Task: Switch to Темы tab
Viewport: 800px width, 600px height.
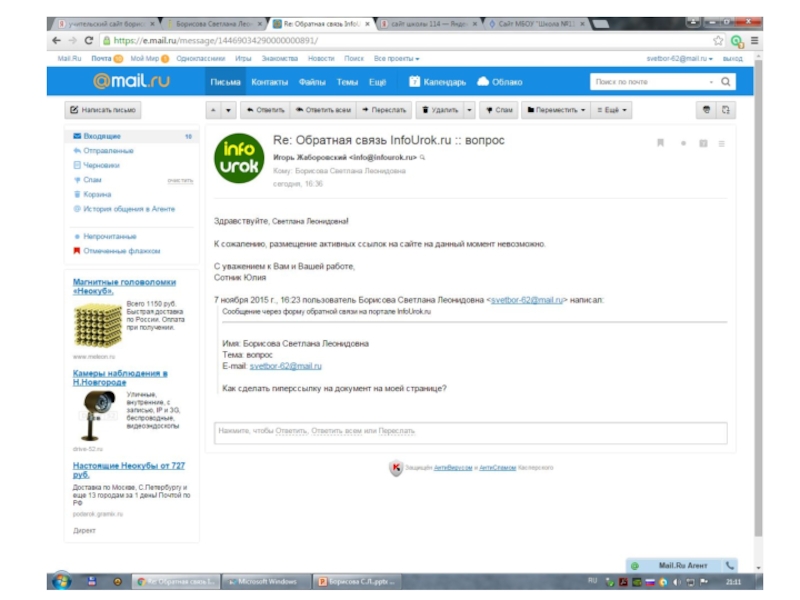Action: pyautogui.click(x=347, y=82)
